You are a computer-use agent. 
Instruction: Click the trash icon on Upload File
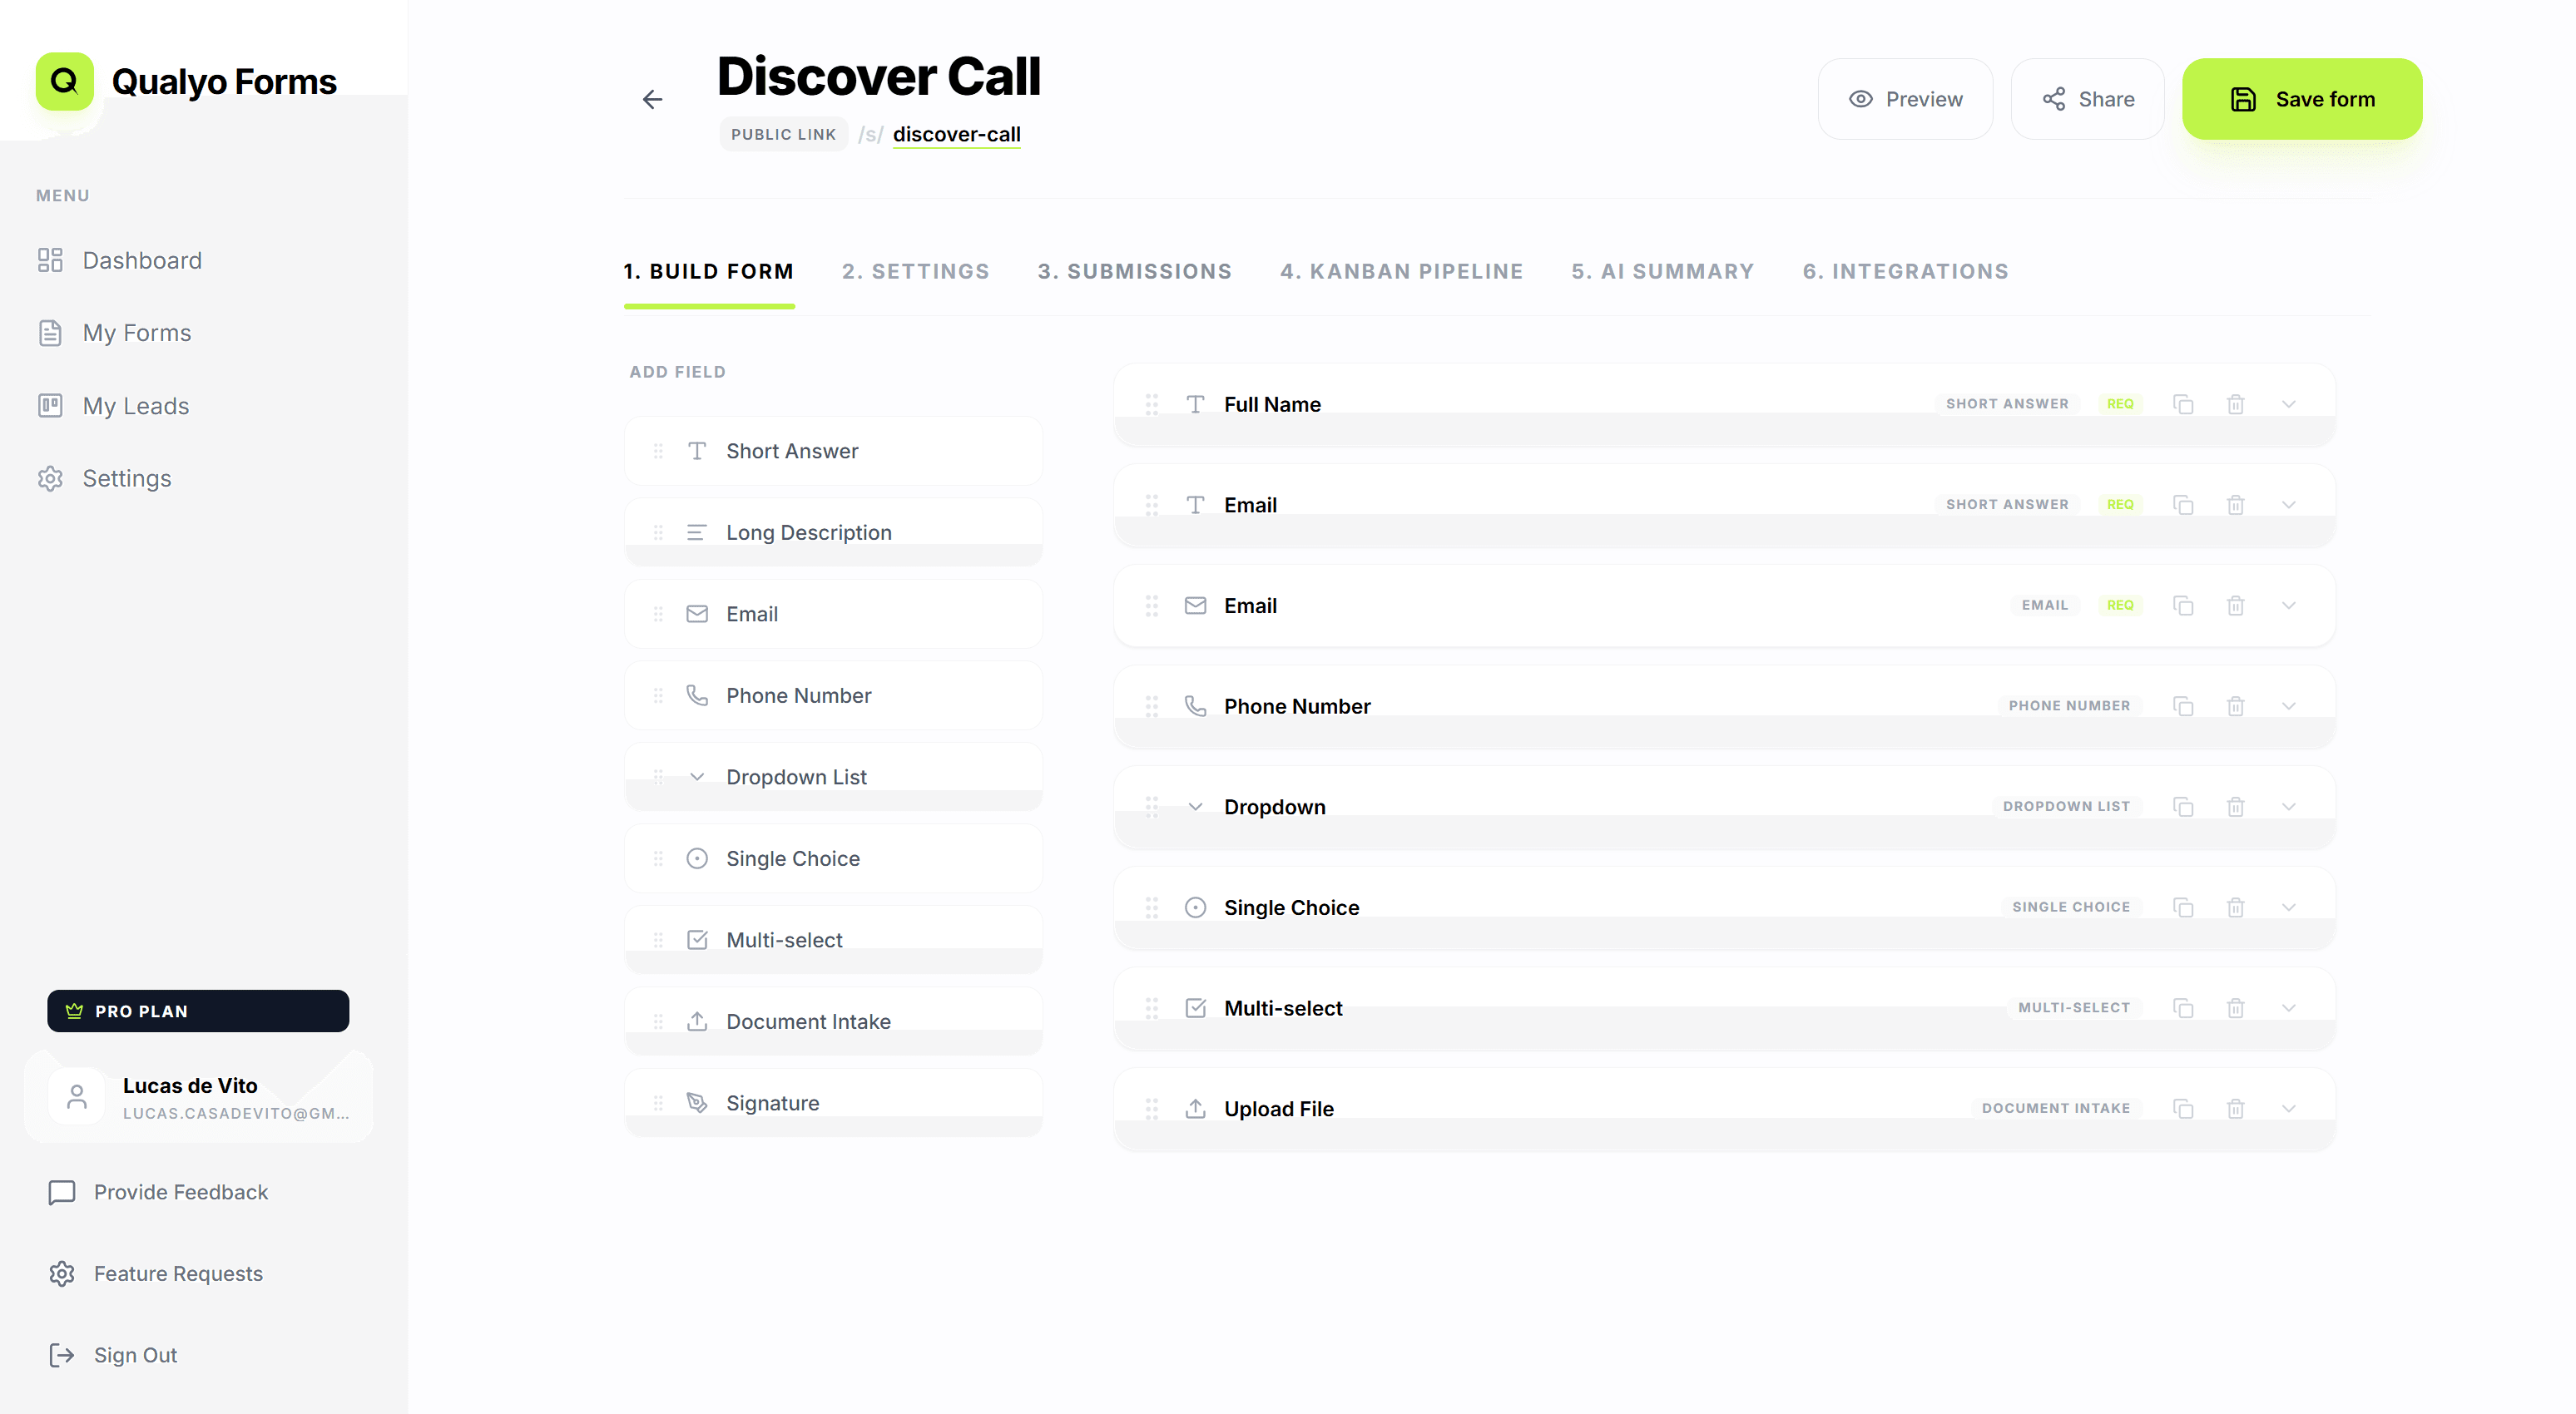pyautogui.click(x=2236, y=1108)
